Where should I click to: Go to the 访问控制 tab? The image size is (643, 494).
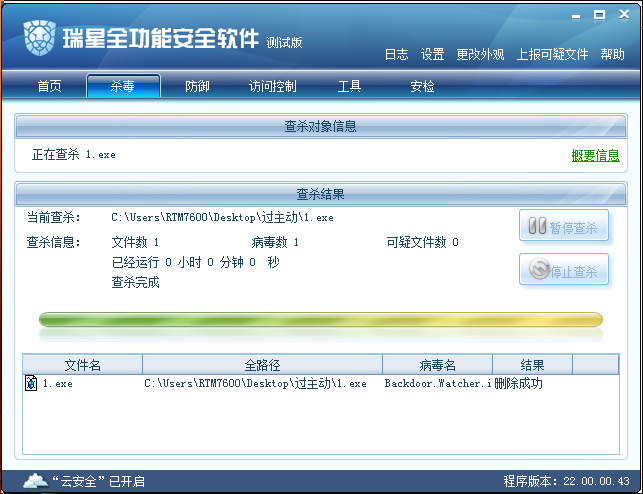[273, 86]
